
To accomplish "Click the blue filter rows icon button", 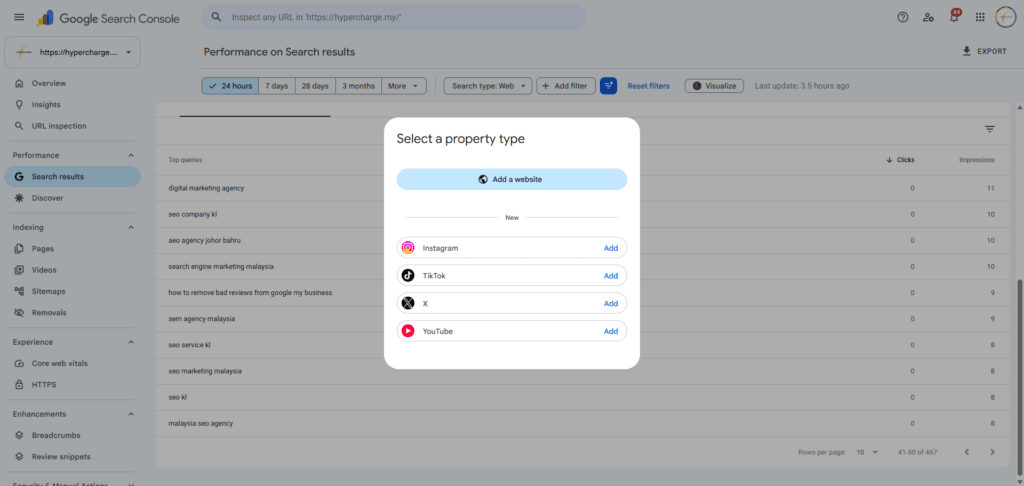I will pyautogui.click(x=609, y=86).
